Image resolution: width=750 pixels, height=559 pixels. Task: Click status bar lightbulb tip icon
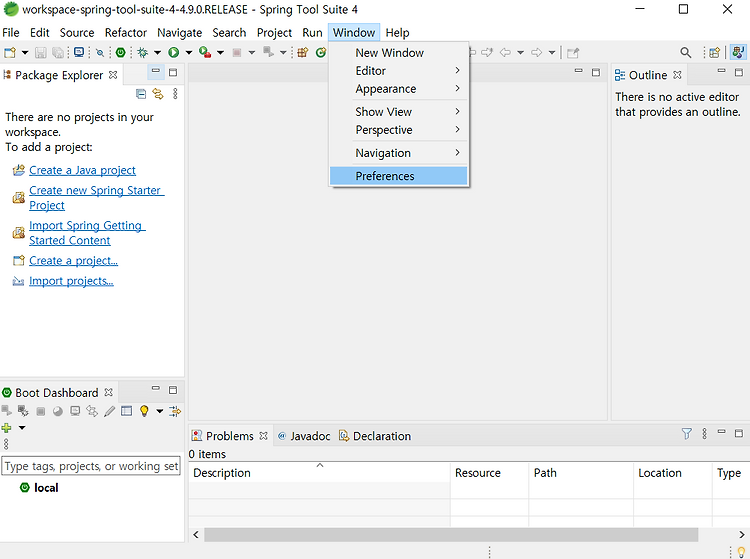coord(741,552)
